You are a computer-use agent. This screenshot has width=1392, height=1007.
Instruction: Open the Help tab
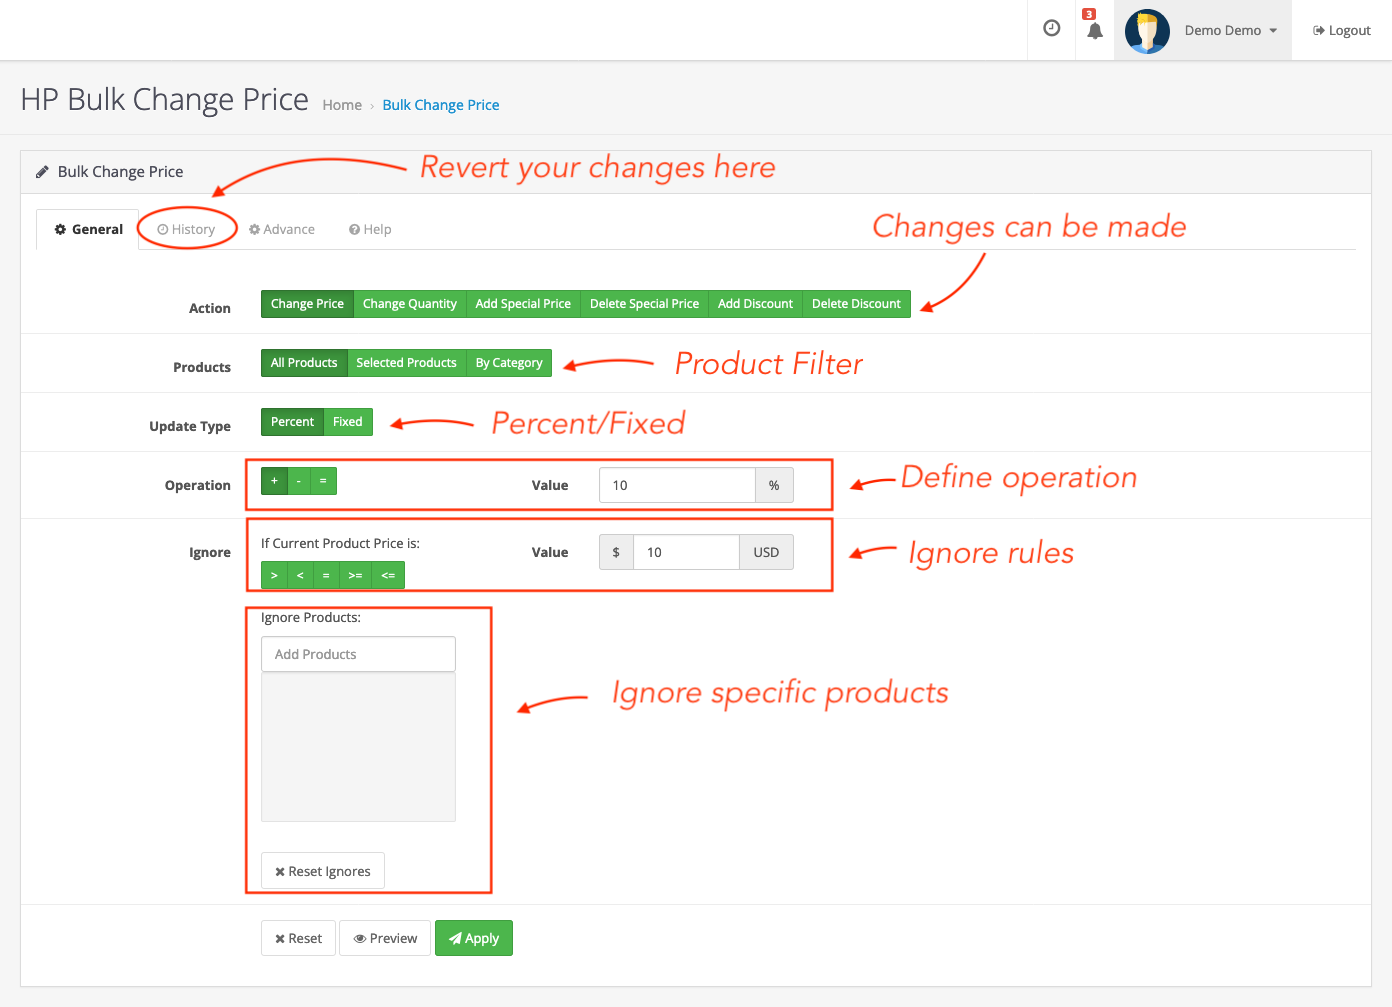(x=369, y=228)
